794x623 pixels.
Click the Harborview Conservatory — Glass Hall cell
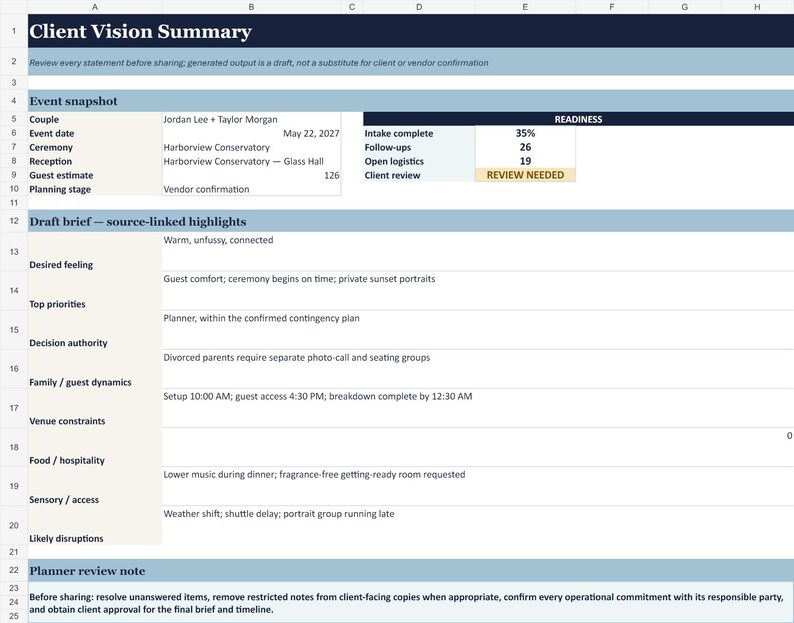coord(251,161)
